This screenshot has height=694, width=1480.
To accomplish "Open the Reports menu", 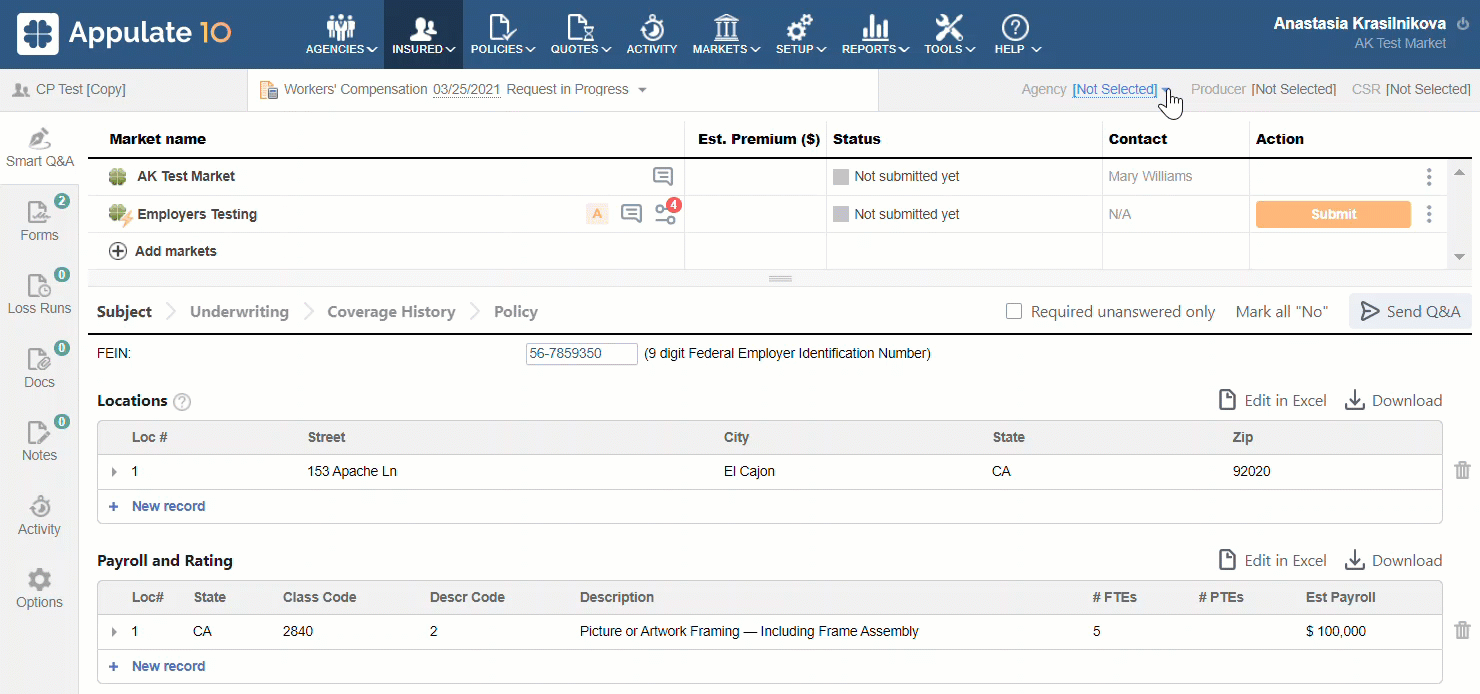I will click(x=875, y=34).
